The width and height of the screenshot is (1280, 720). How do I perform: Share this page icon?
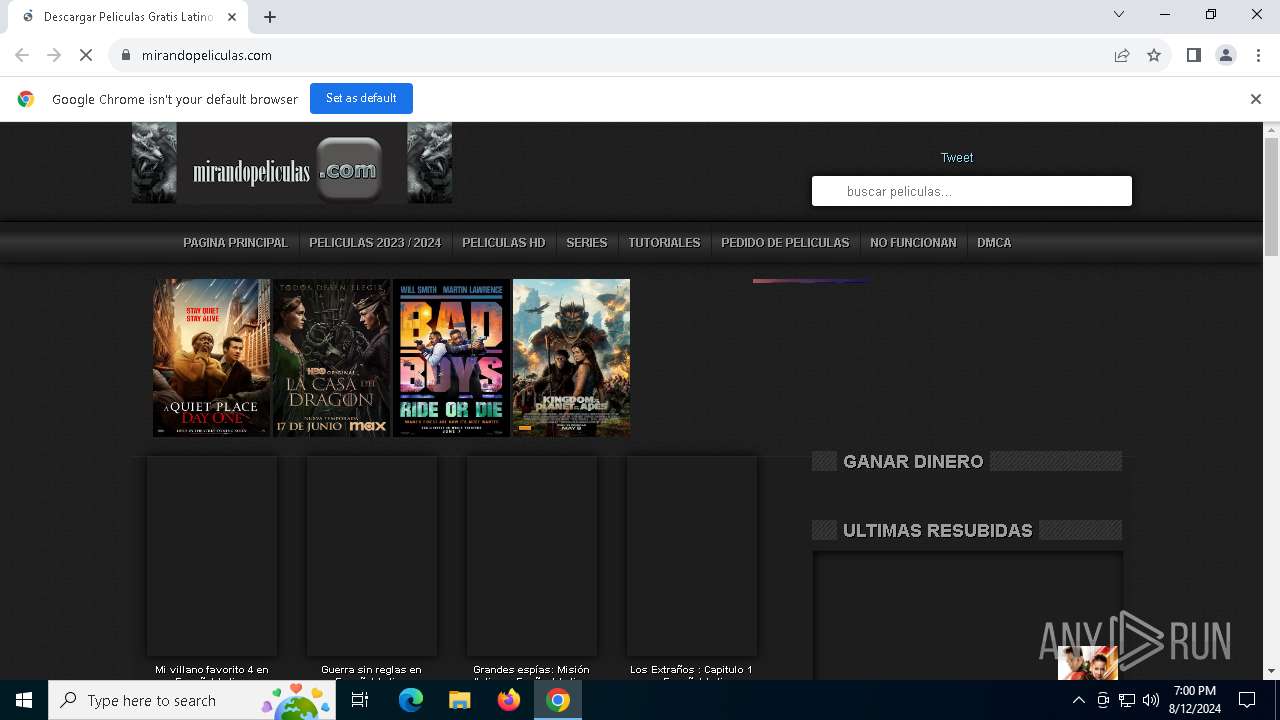click(x=1122, y=55)
